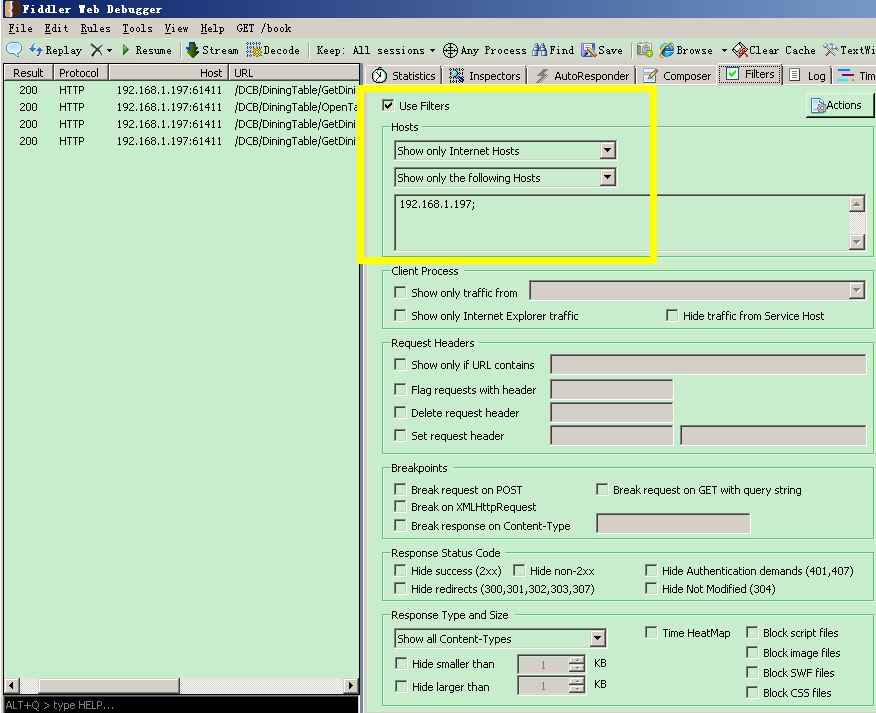Check Hide Not Modified (304)
The width and height of the screenshot is (876, 713).
(x=651, y=588)
